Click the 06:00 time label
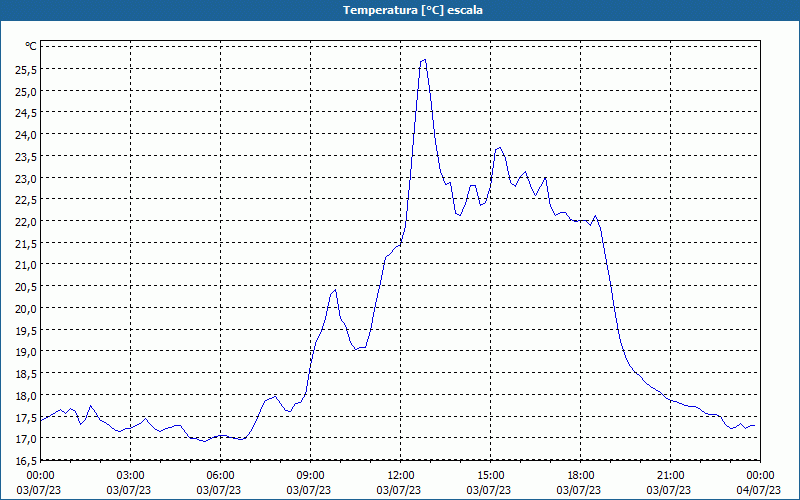Viewport: 800px width, 500px height. [220, 476]
